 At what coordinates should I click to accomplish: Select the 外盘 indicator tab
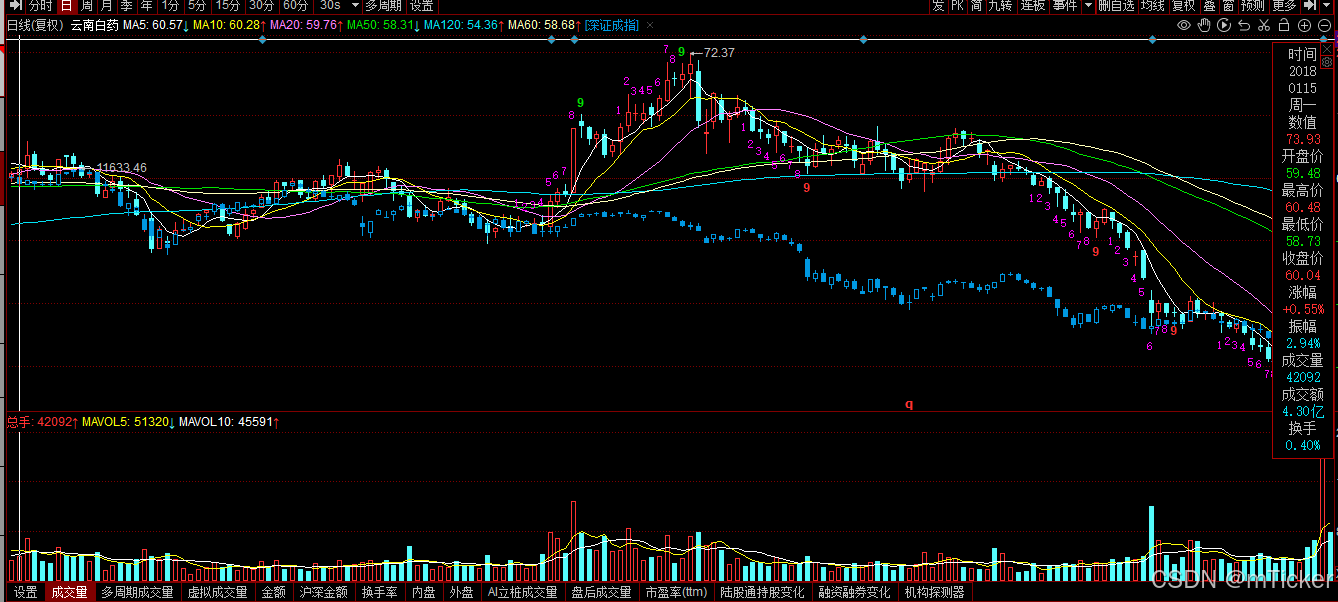tap(461, 592)
